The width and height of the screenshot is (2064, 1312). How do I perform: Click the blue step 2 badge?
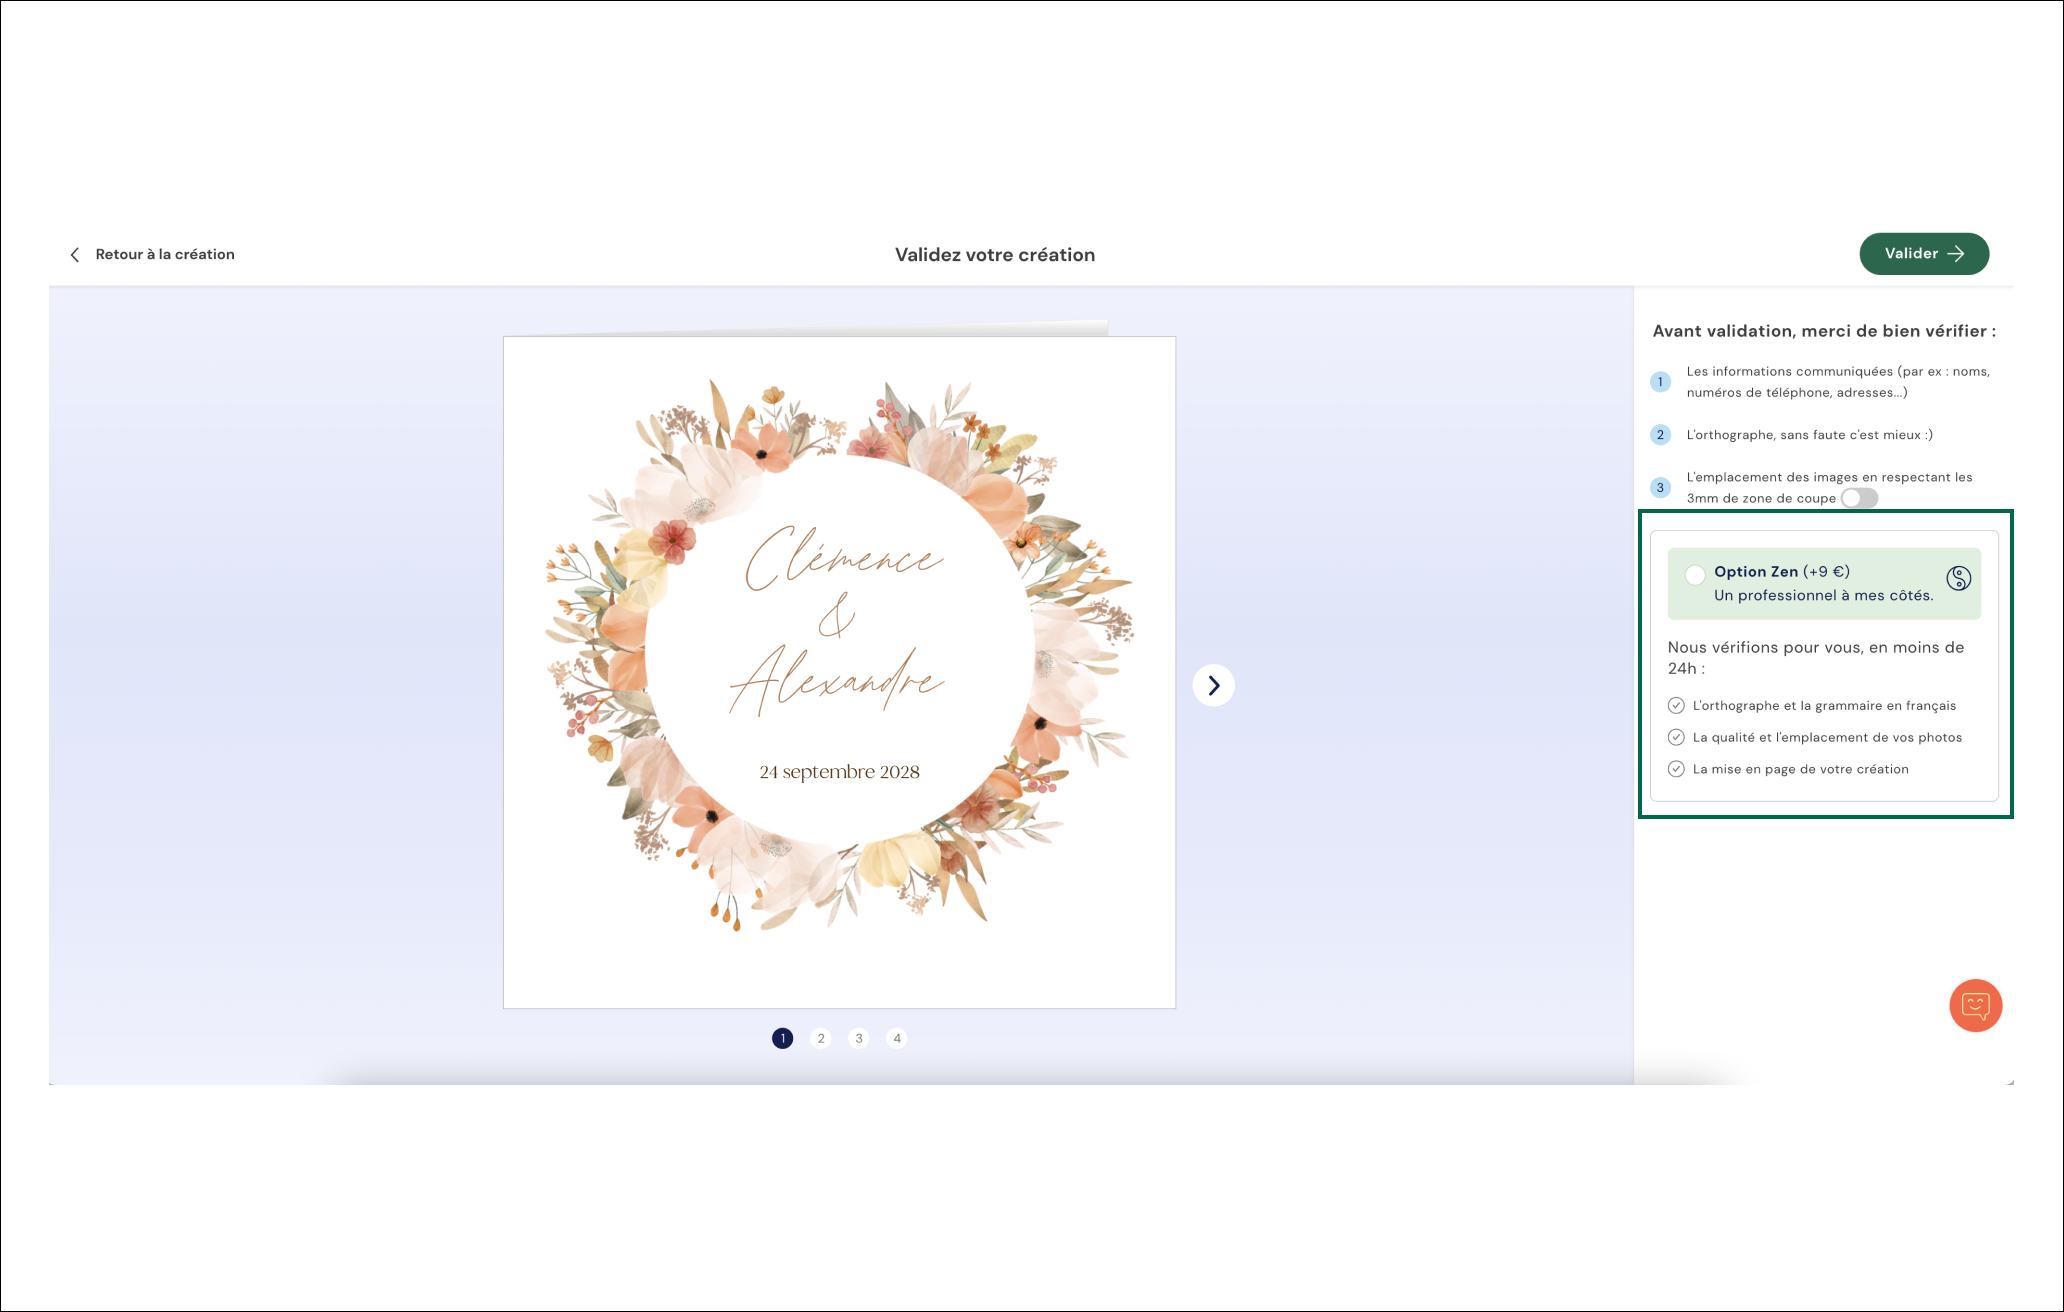coord(1660,435)
